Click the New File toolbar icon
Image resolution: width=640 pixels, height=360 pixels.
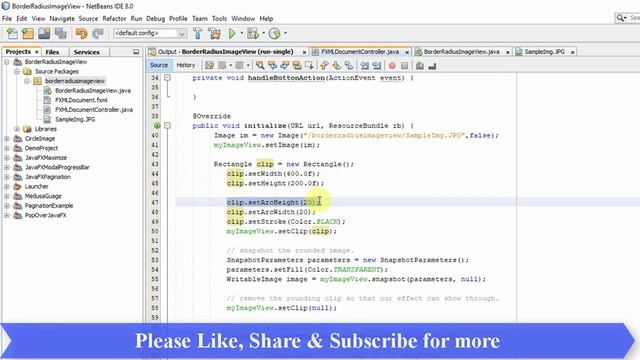pyautogui.click(x=12, y=33)
